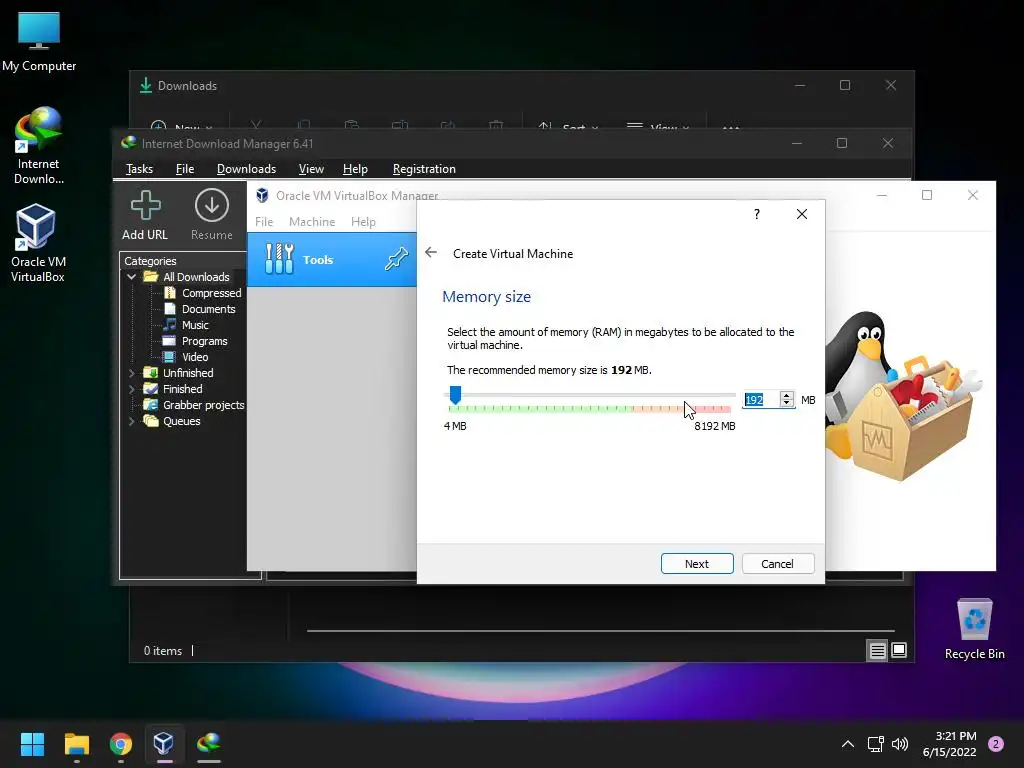Open notification badge showing 2
Image resolution: width=1024 pixels, height=768 pixels.
tap(996, 744)
